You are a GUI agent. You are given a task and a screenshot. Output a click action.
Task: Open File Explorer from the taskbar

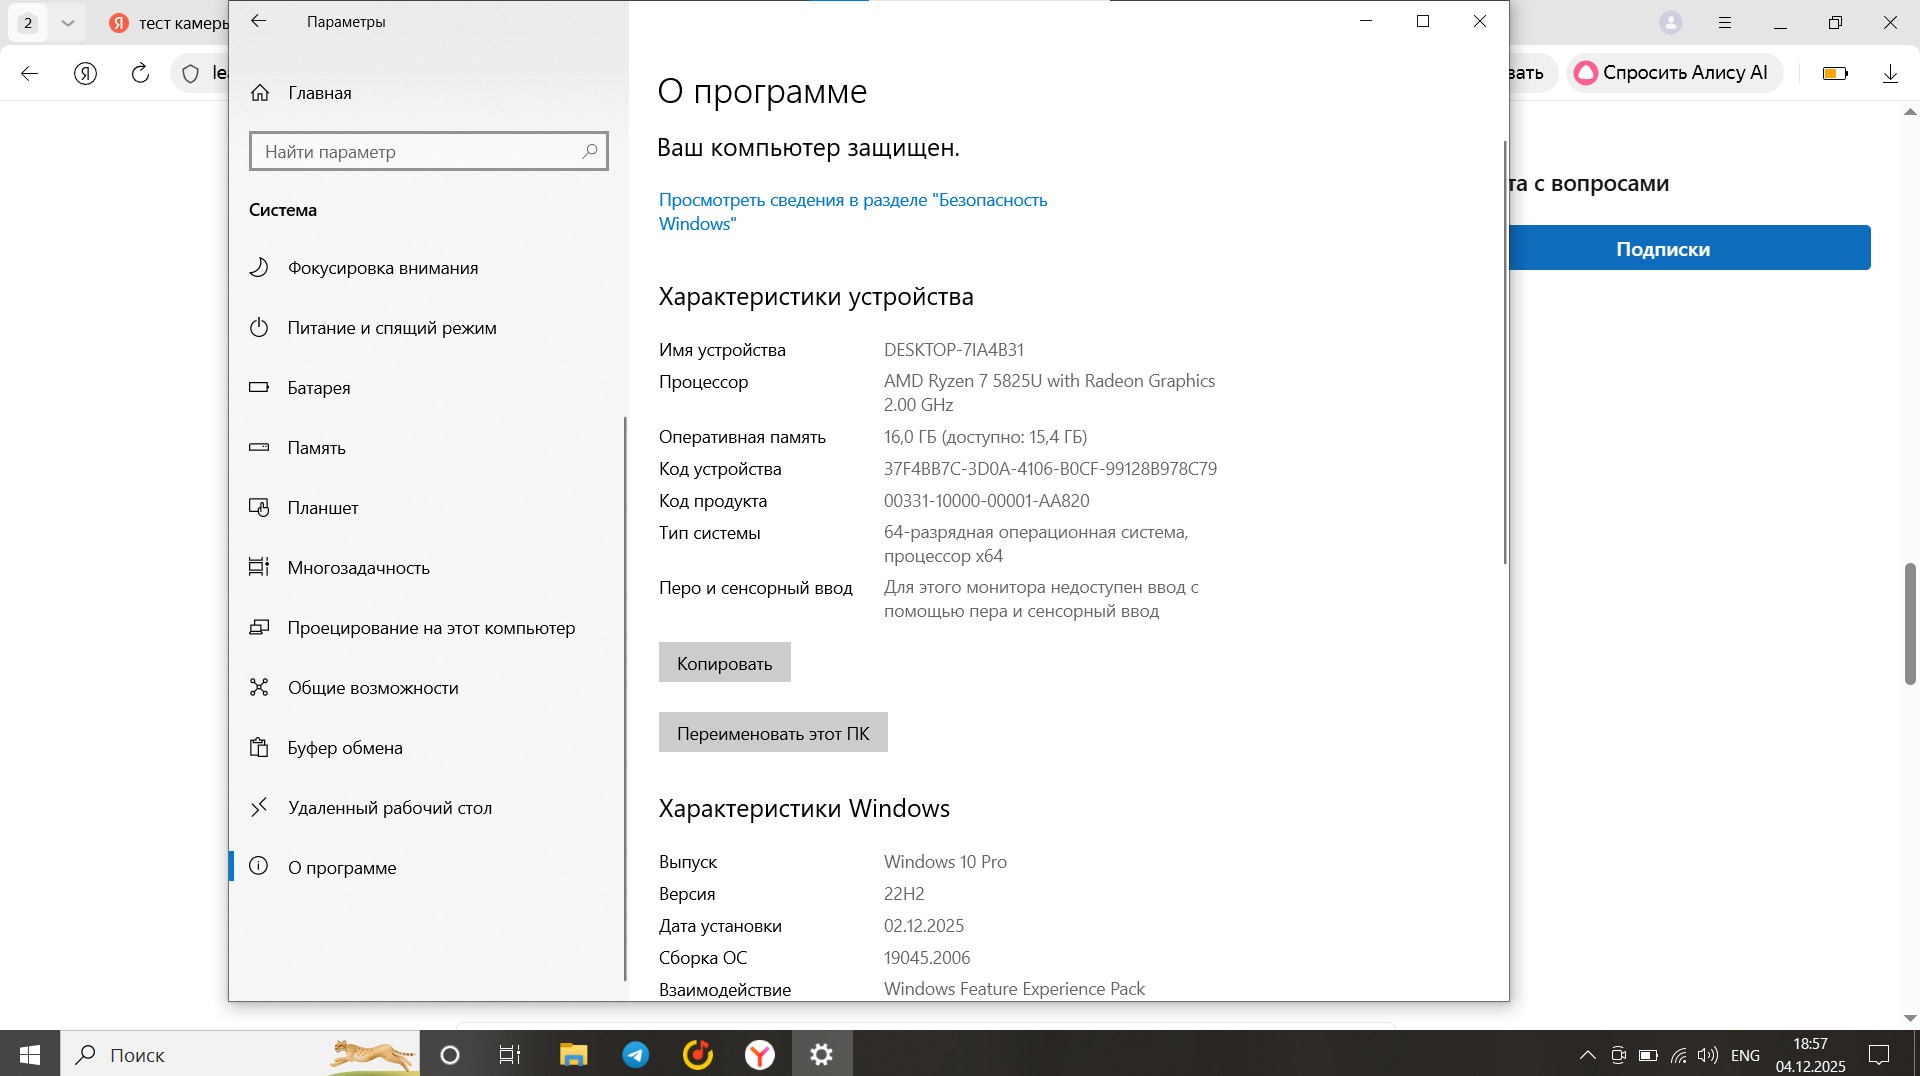tap(573, 1054)
